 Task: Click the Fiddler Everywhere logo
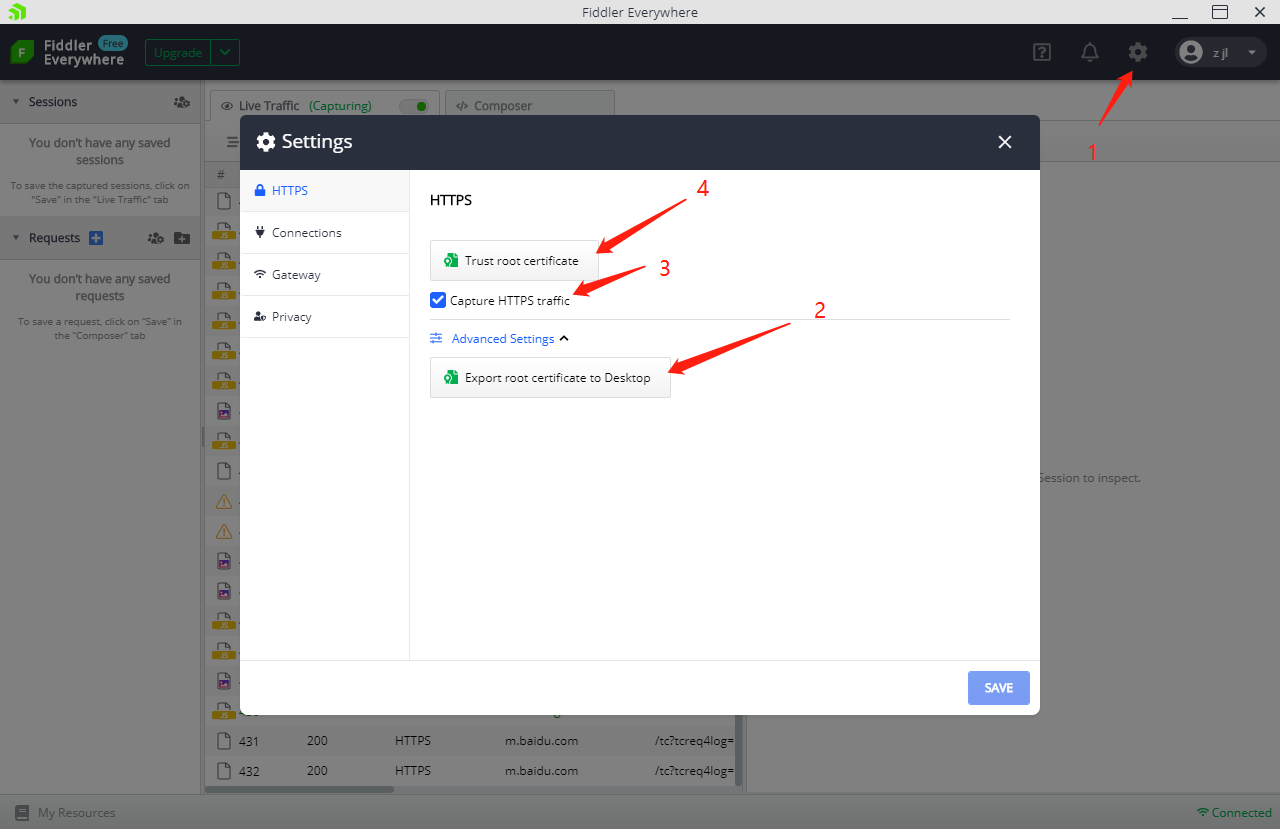(68, 52)
